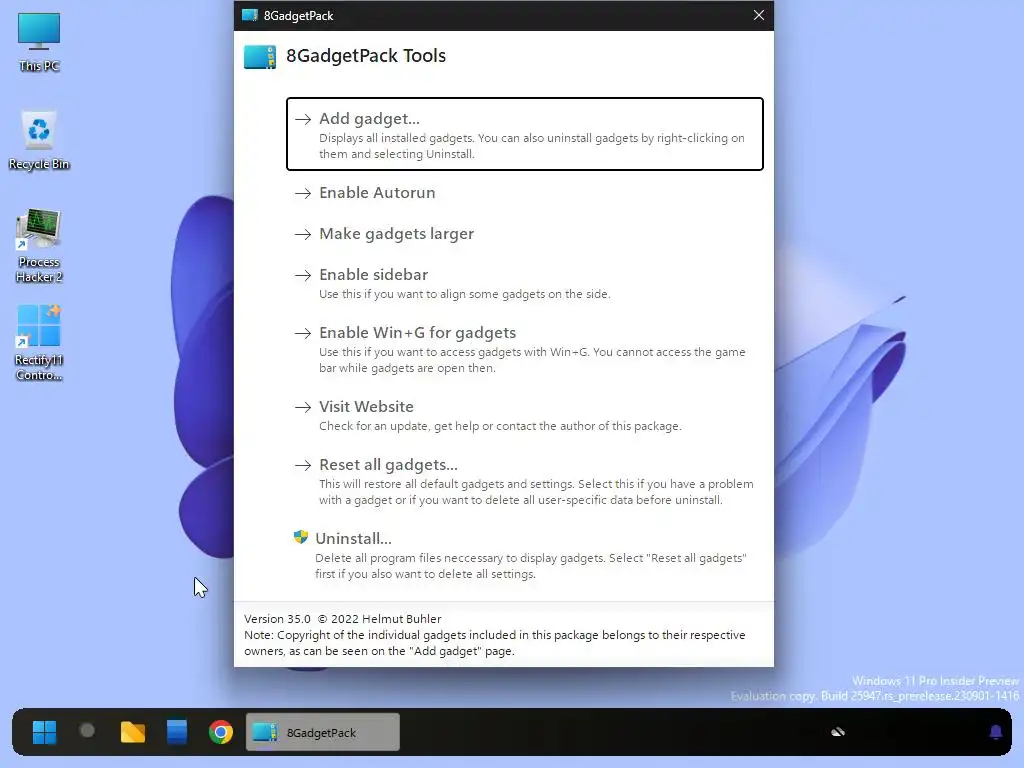Open the Windows Start button
This screenshot has height=768, width=1024.
[x=44, y=732]
